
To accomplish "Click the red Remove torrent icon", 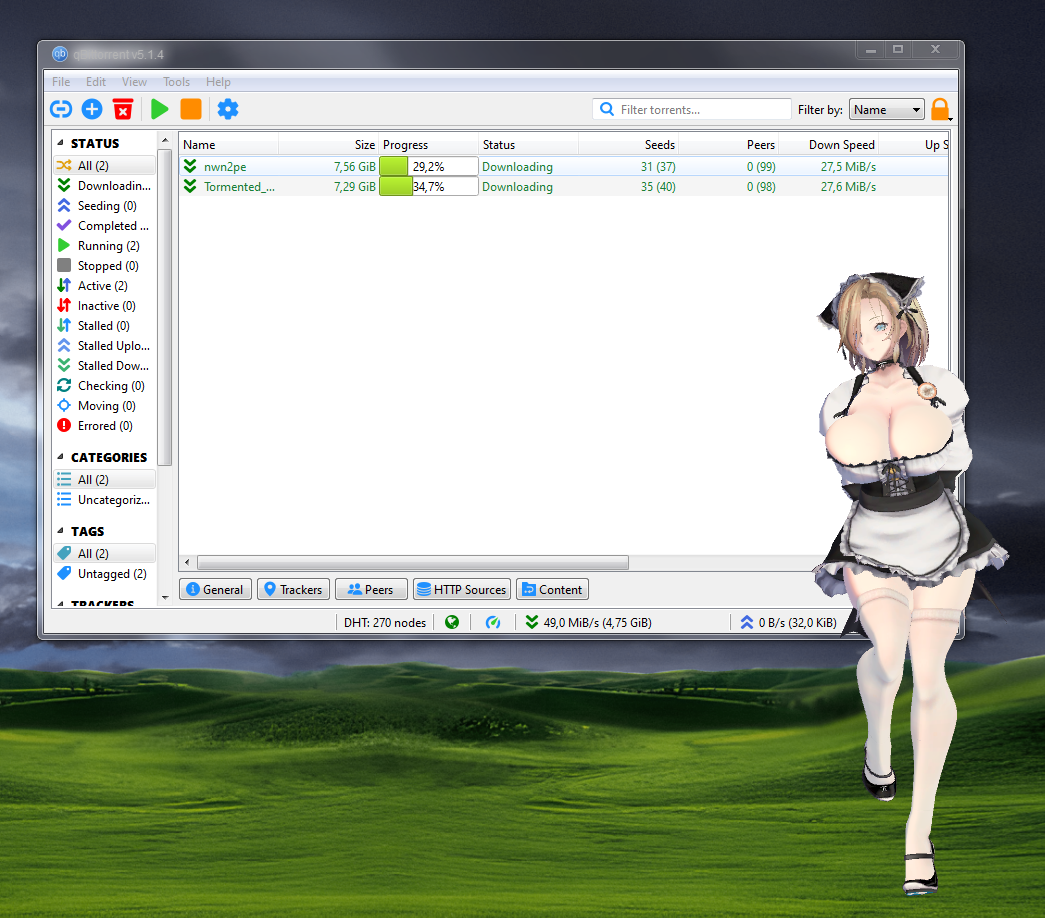I will [123, 109].
